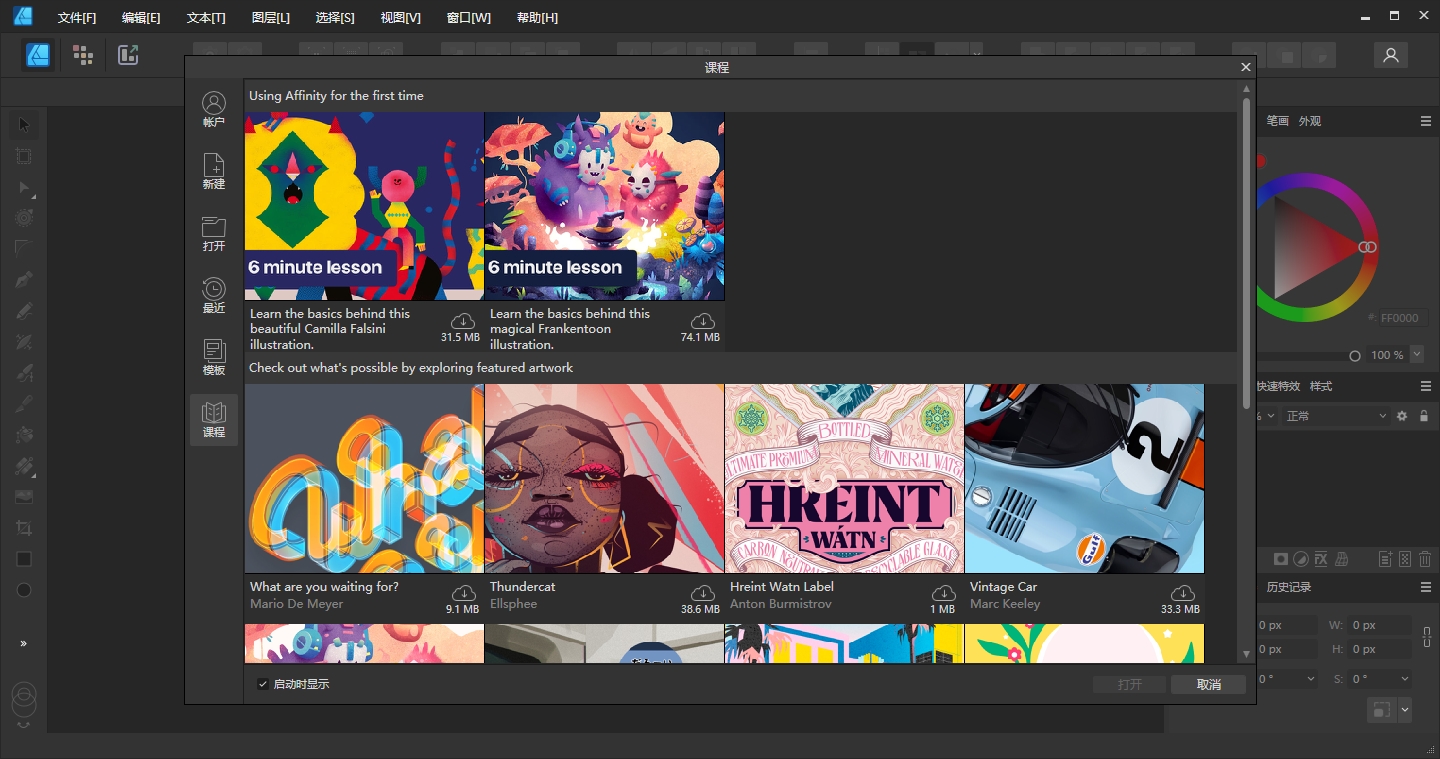Viewport: 1440px width, 759px height.
Task: Open the 100% opacity dropdown
Action: point(1415,355)
